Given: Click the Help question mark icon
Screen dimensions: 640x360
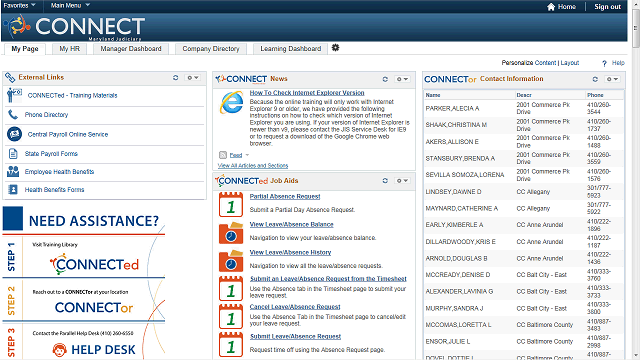Looking at the screenshot, I should pyautogui.click(x=604, y=63).
